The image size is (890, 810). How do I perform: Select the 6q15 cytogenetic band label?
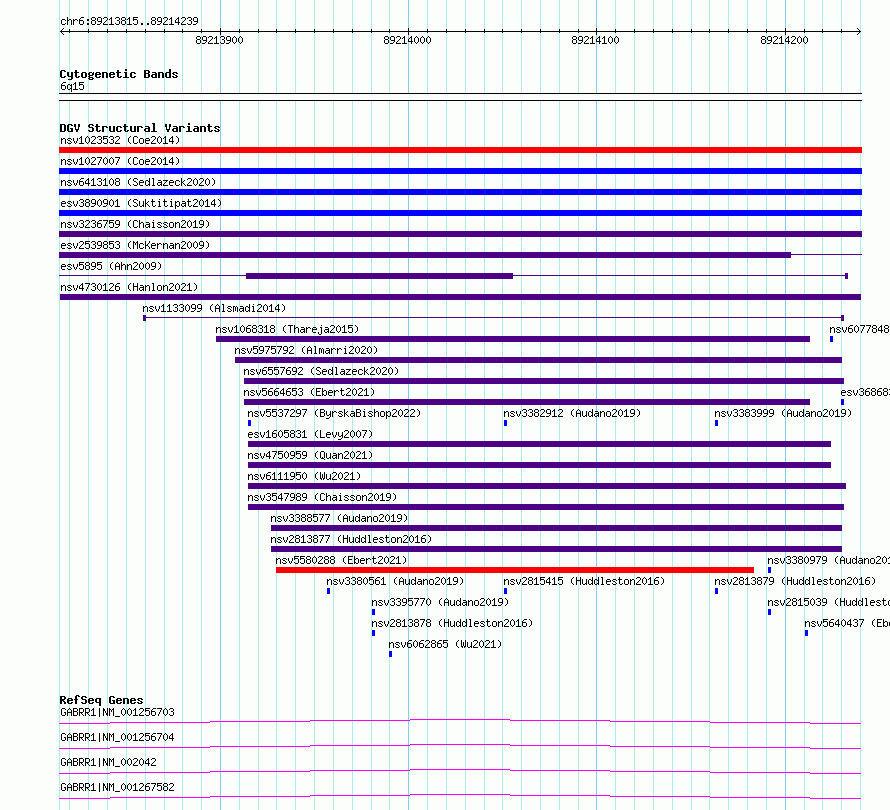pos(72,86)
